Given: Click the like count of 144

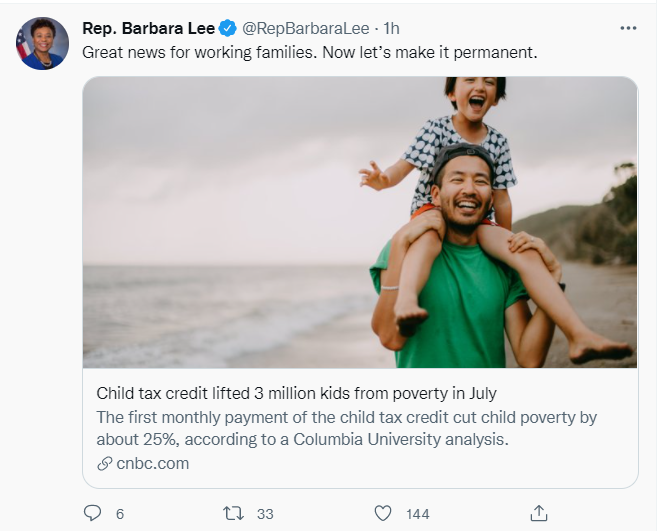Looking at the screenshot, I should tap(417, 514).
